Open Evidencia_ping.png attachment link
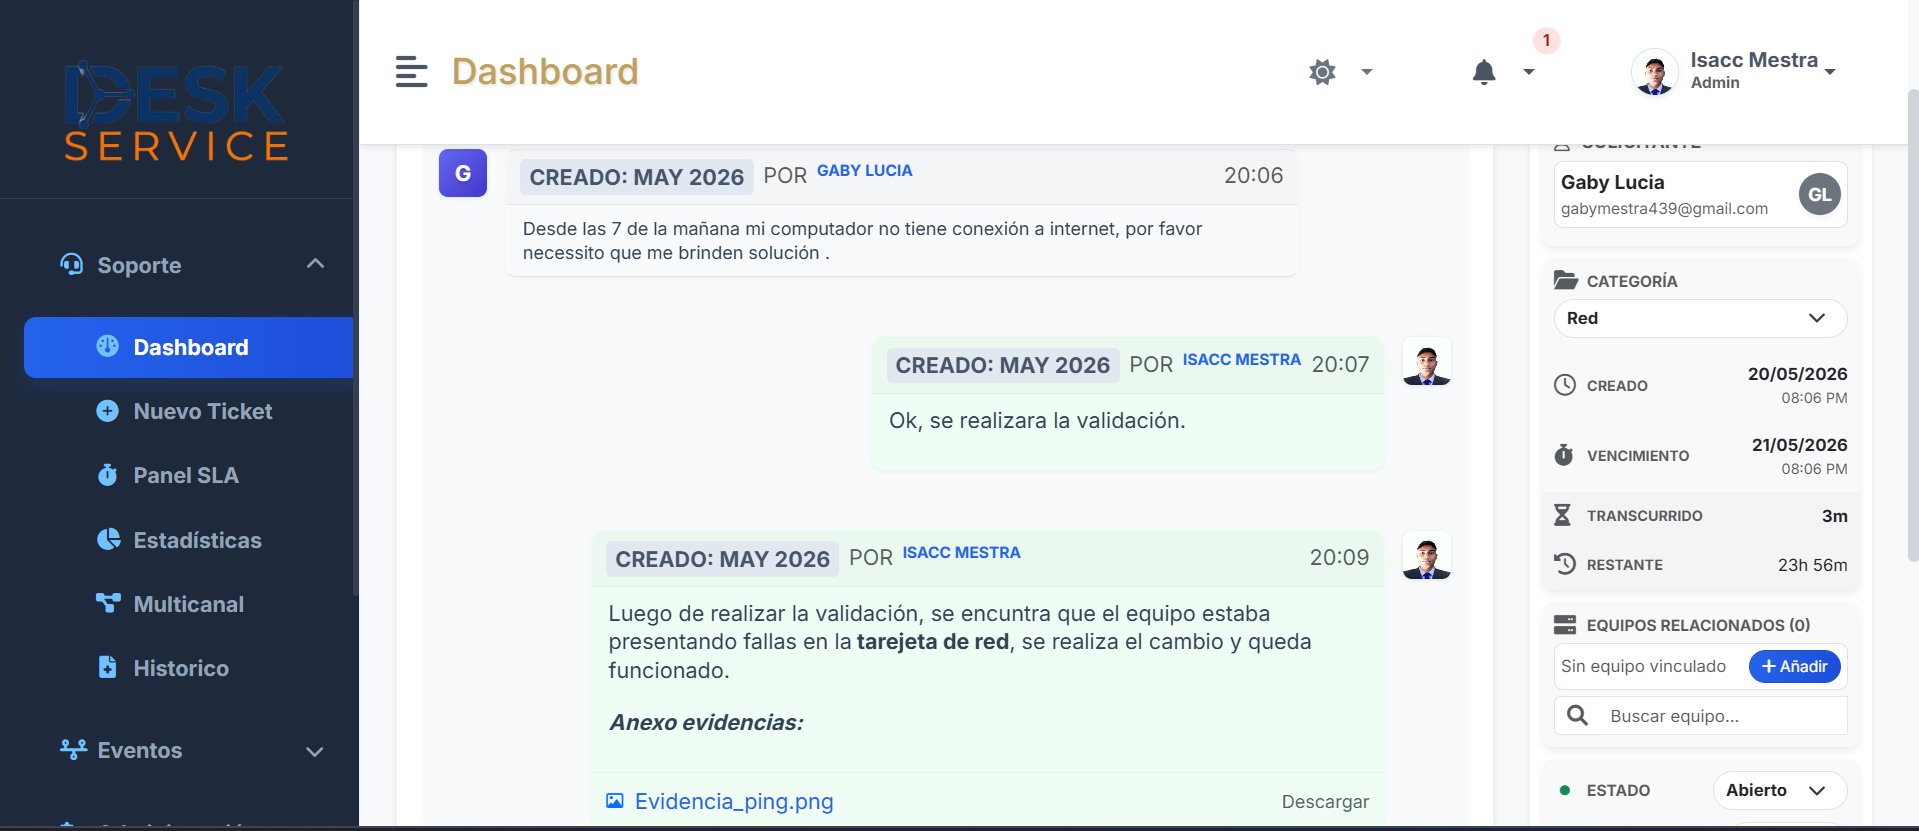Image resolution: width=1919 pixels, height=831 pixels. click(734, 801)
